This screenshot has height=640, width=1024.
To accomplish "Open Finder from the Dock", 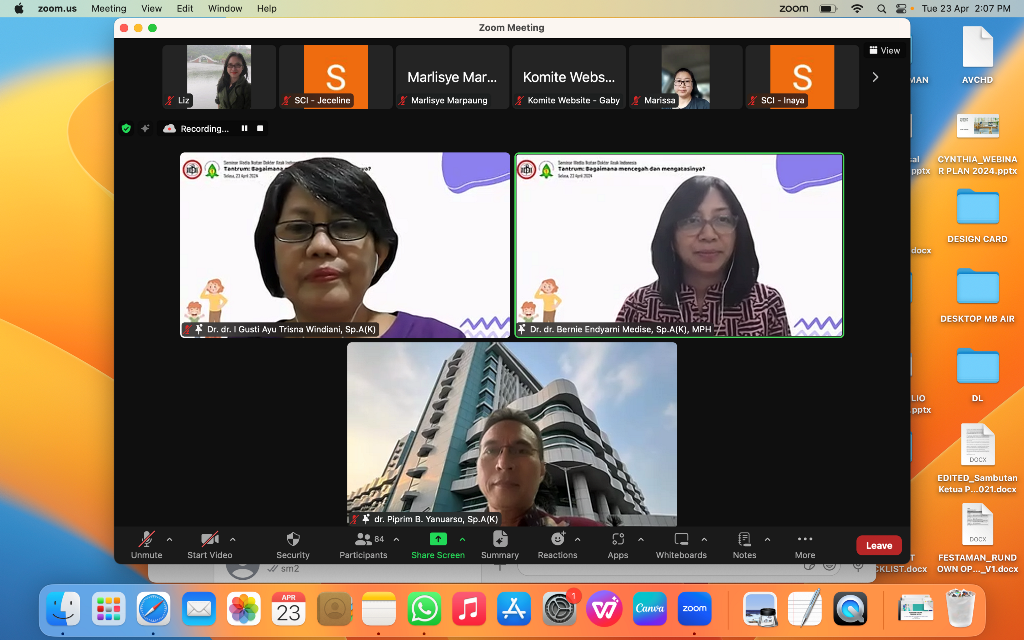I will click(63, 609).
